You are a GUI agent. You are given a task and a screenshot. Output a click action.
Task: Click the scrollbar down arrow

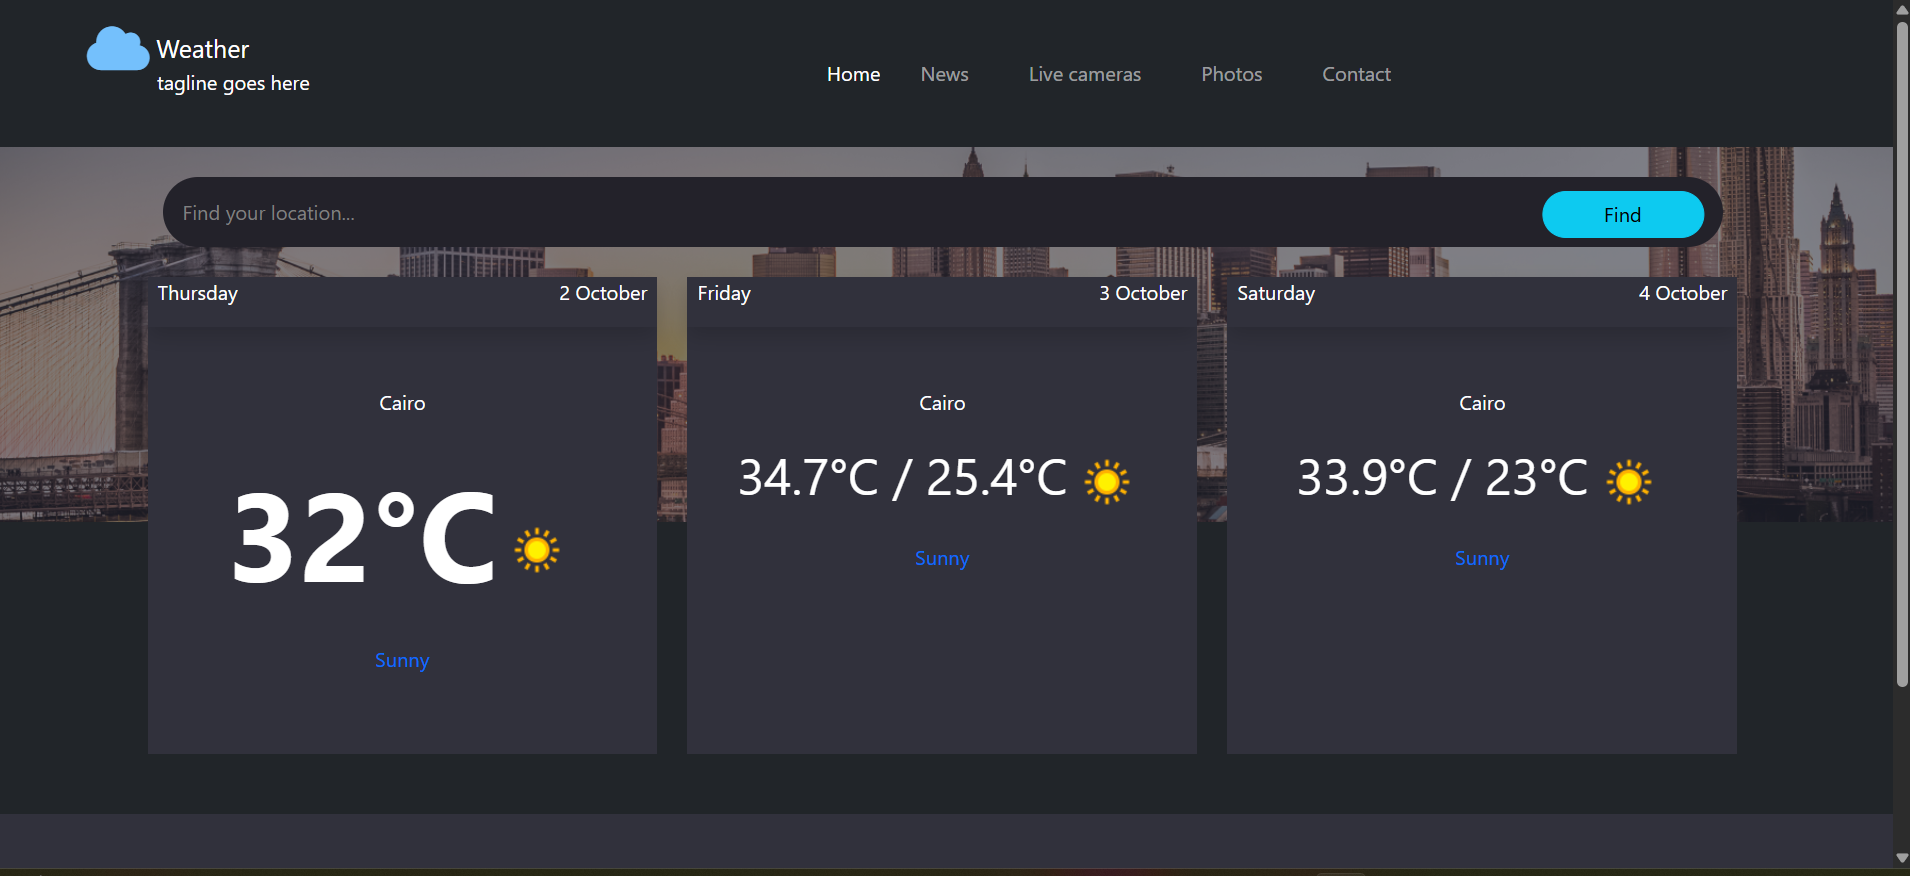point(1901,858)
